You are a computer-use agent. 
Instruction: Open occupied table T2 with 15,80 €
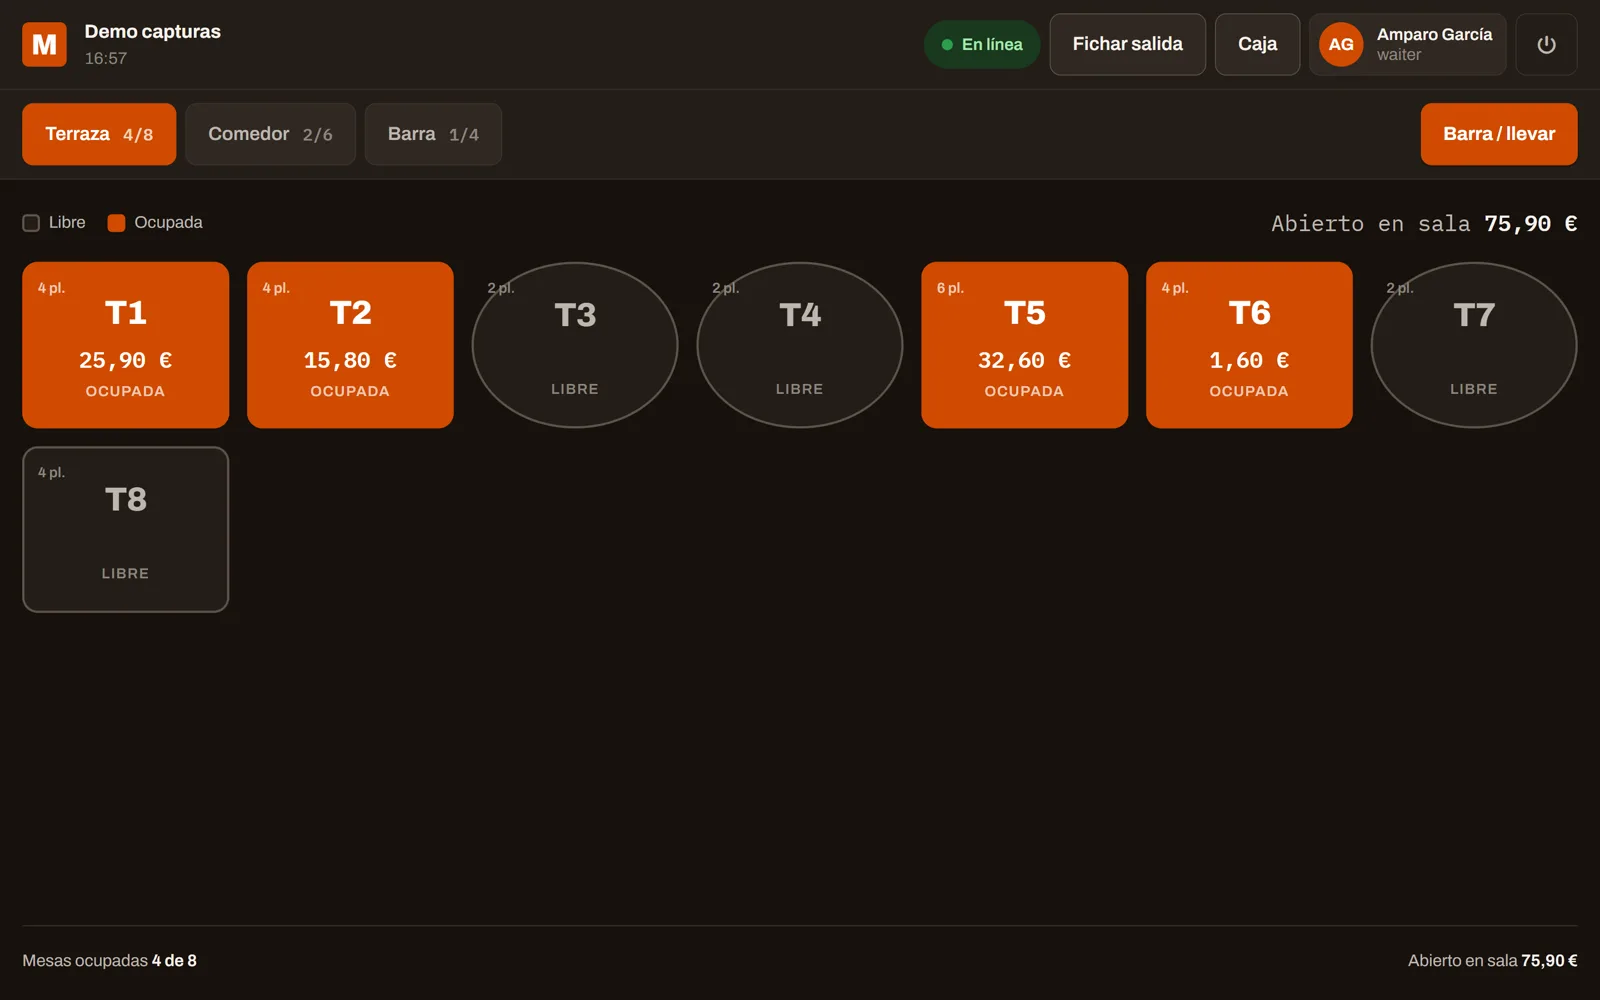click(x=350, y=345)
